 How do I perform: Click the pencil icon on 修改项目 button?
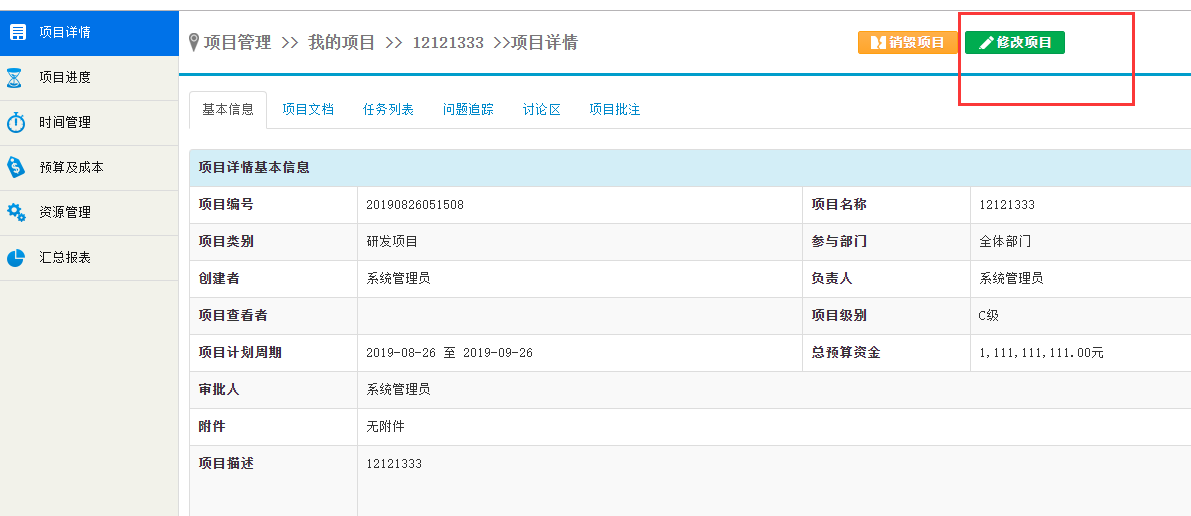click(x=986, y=43)
